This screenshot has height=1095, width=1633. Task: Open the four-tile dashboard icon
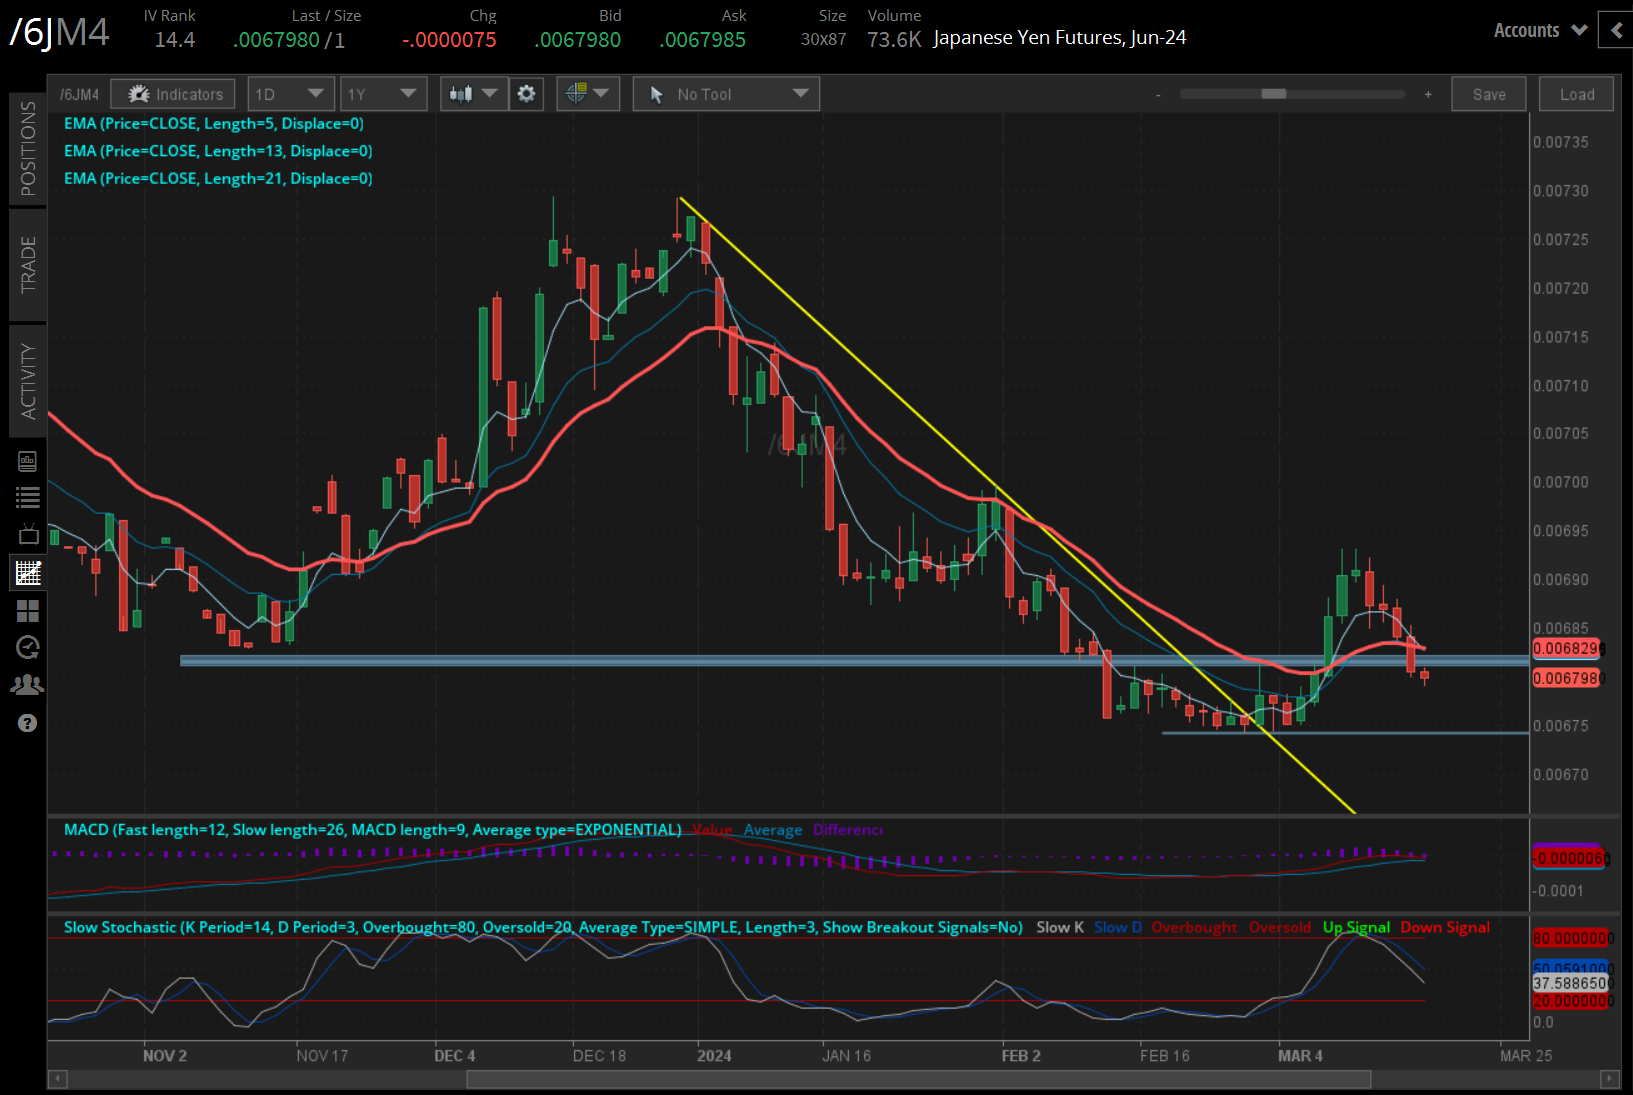[27, 610]
